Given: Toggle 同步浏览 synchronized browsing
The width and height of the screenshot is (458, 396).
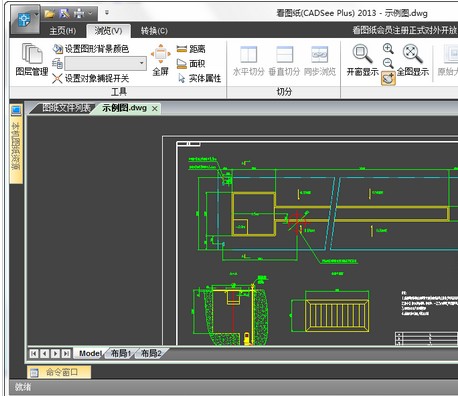Looking at the screenshot, I should coord(320,61).
